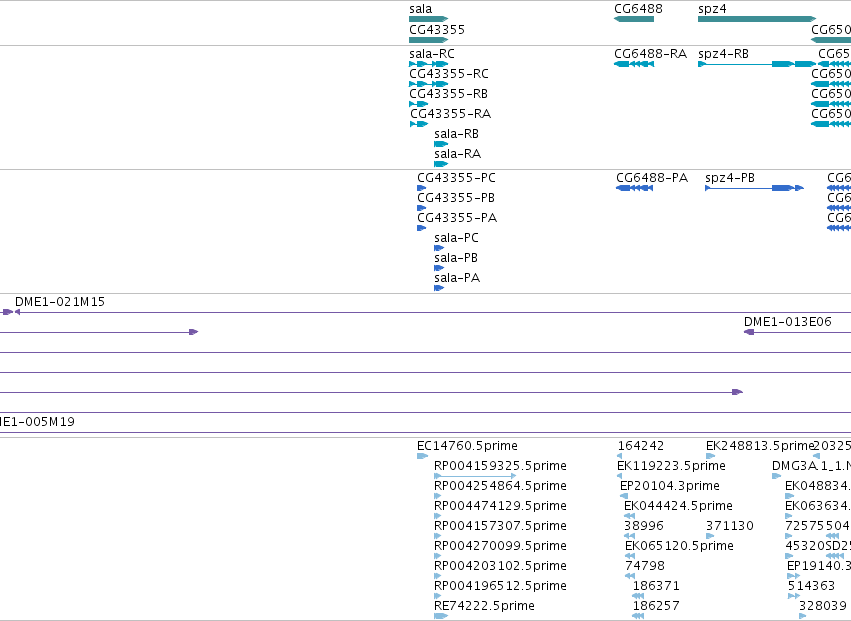The height and width of the screenshot is (621, 851).
Task: Click the partially shown 005M19 BAC label
Action: coord(37,422)
